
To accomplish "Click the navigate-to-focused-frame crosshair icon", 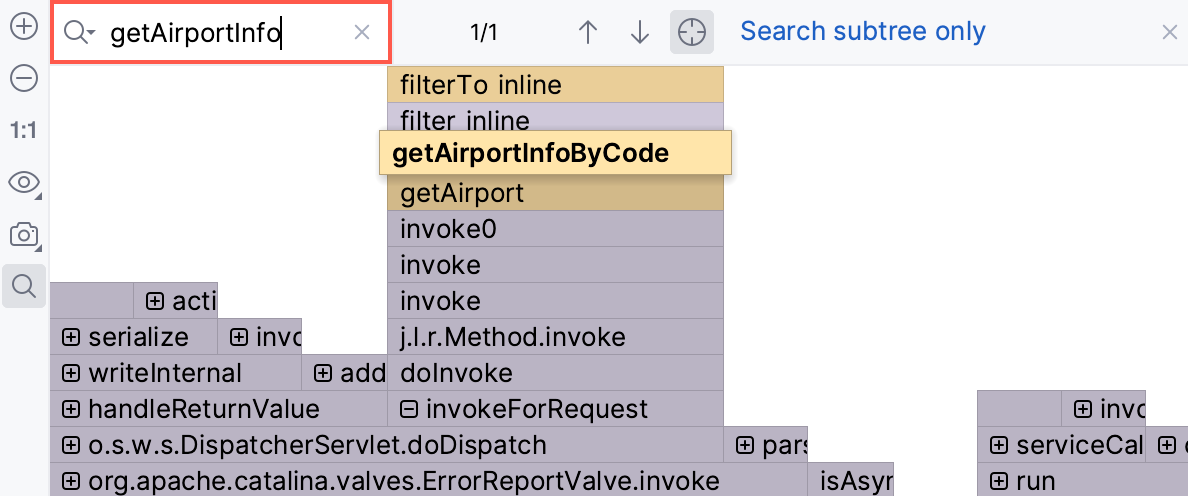I will pyautogui.click(x=691, y=33).
